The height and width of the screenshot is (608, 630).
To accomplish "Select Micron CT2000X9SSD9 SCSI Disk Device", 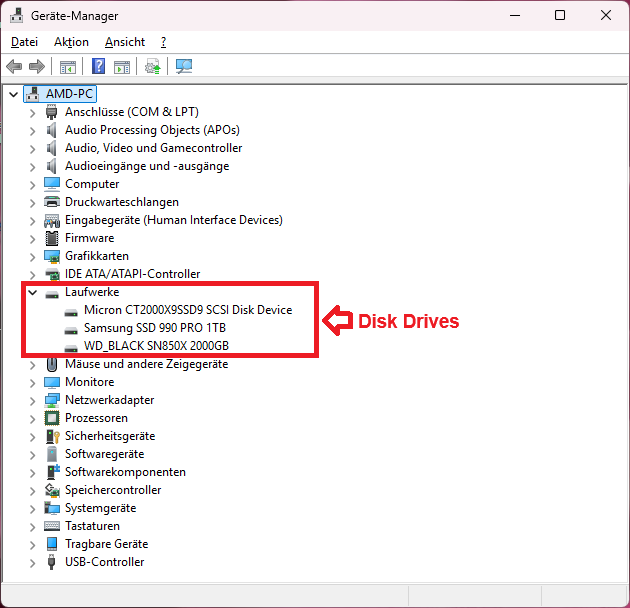I will [x=188, y=310].
